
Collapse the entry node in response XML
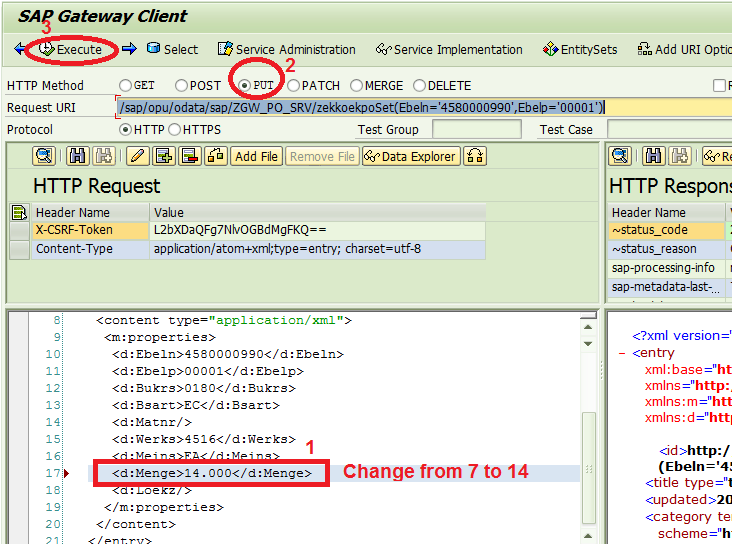pyautogui.click(x=622, y=354)
